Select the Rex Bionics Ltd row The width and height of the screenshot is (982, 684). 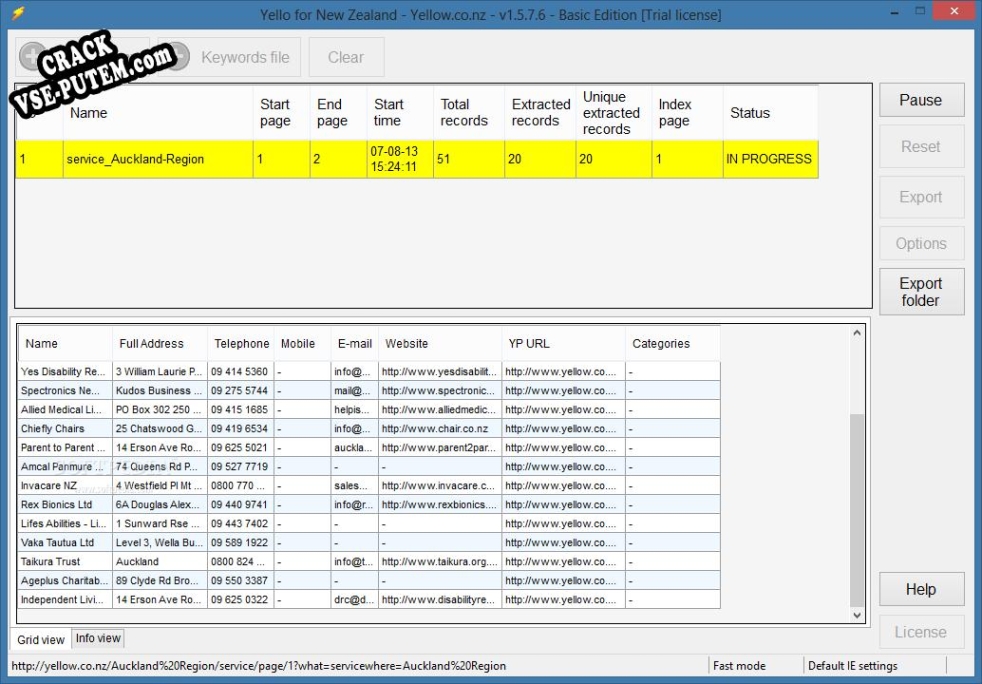369,505
